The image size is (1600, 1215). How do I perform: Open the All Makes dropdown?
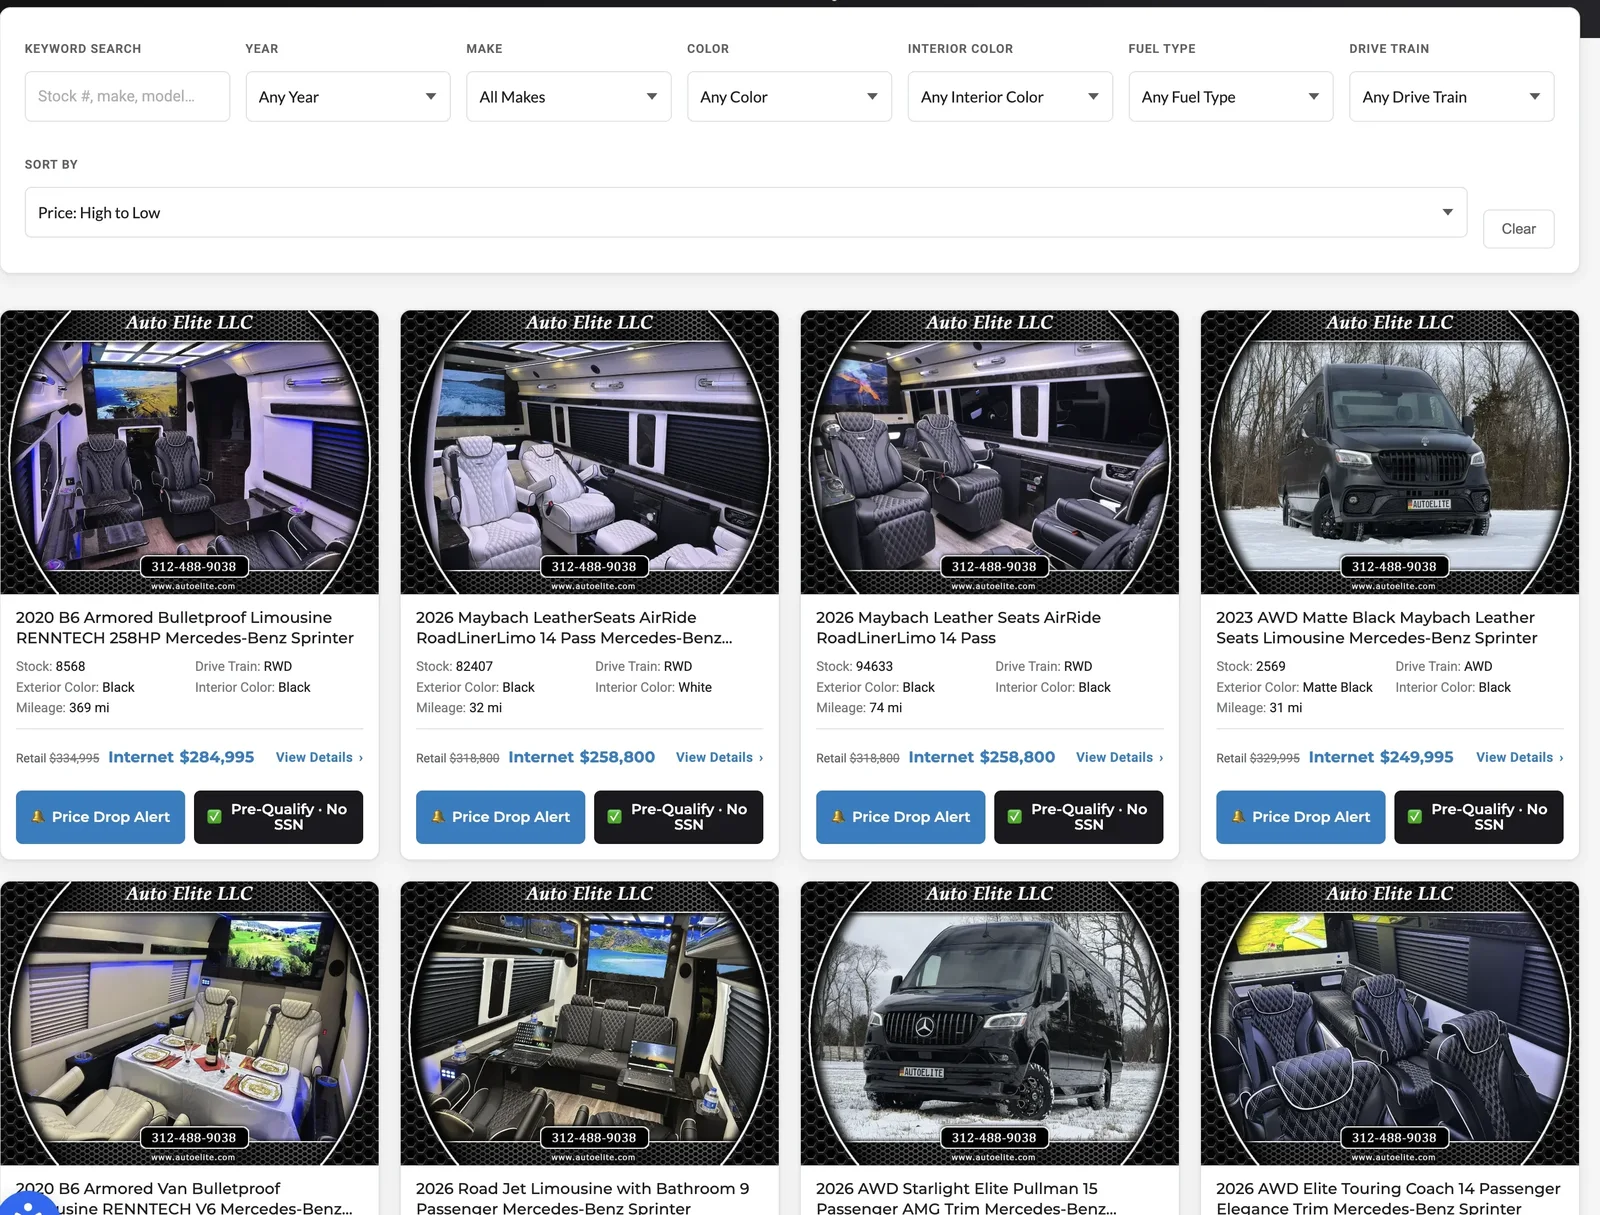pos(568,97)
